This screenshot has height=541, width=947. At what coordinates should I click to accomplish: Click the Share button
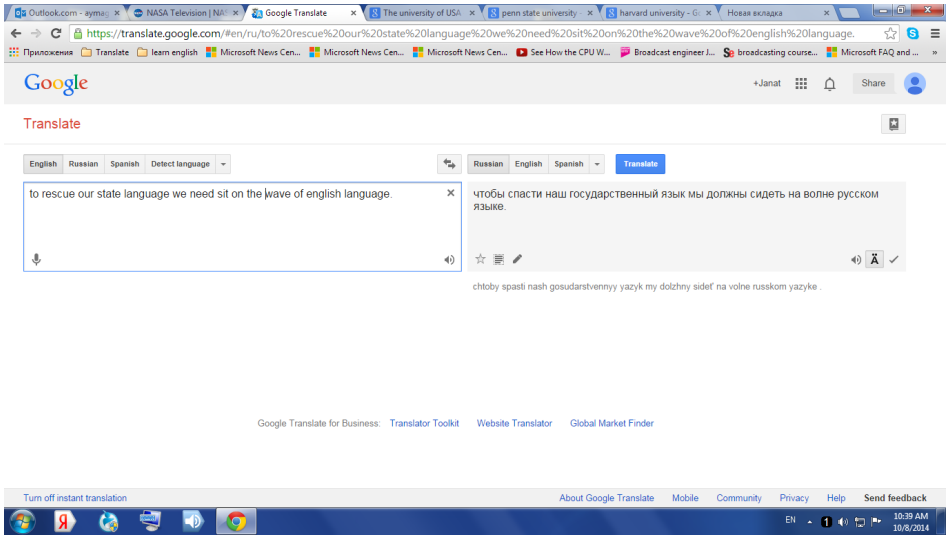tap(873, 83)
